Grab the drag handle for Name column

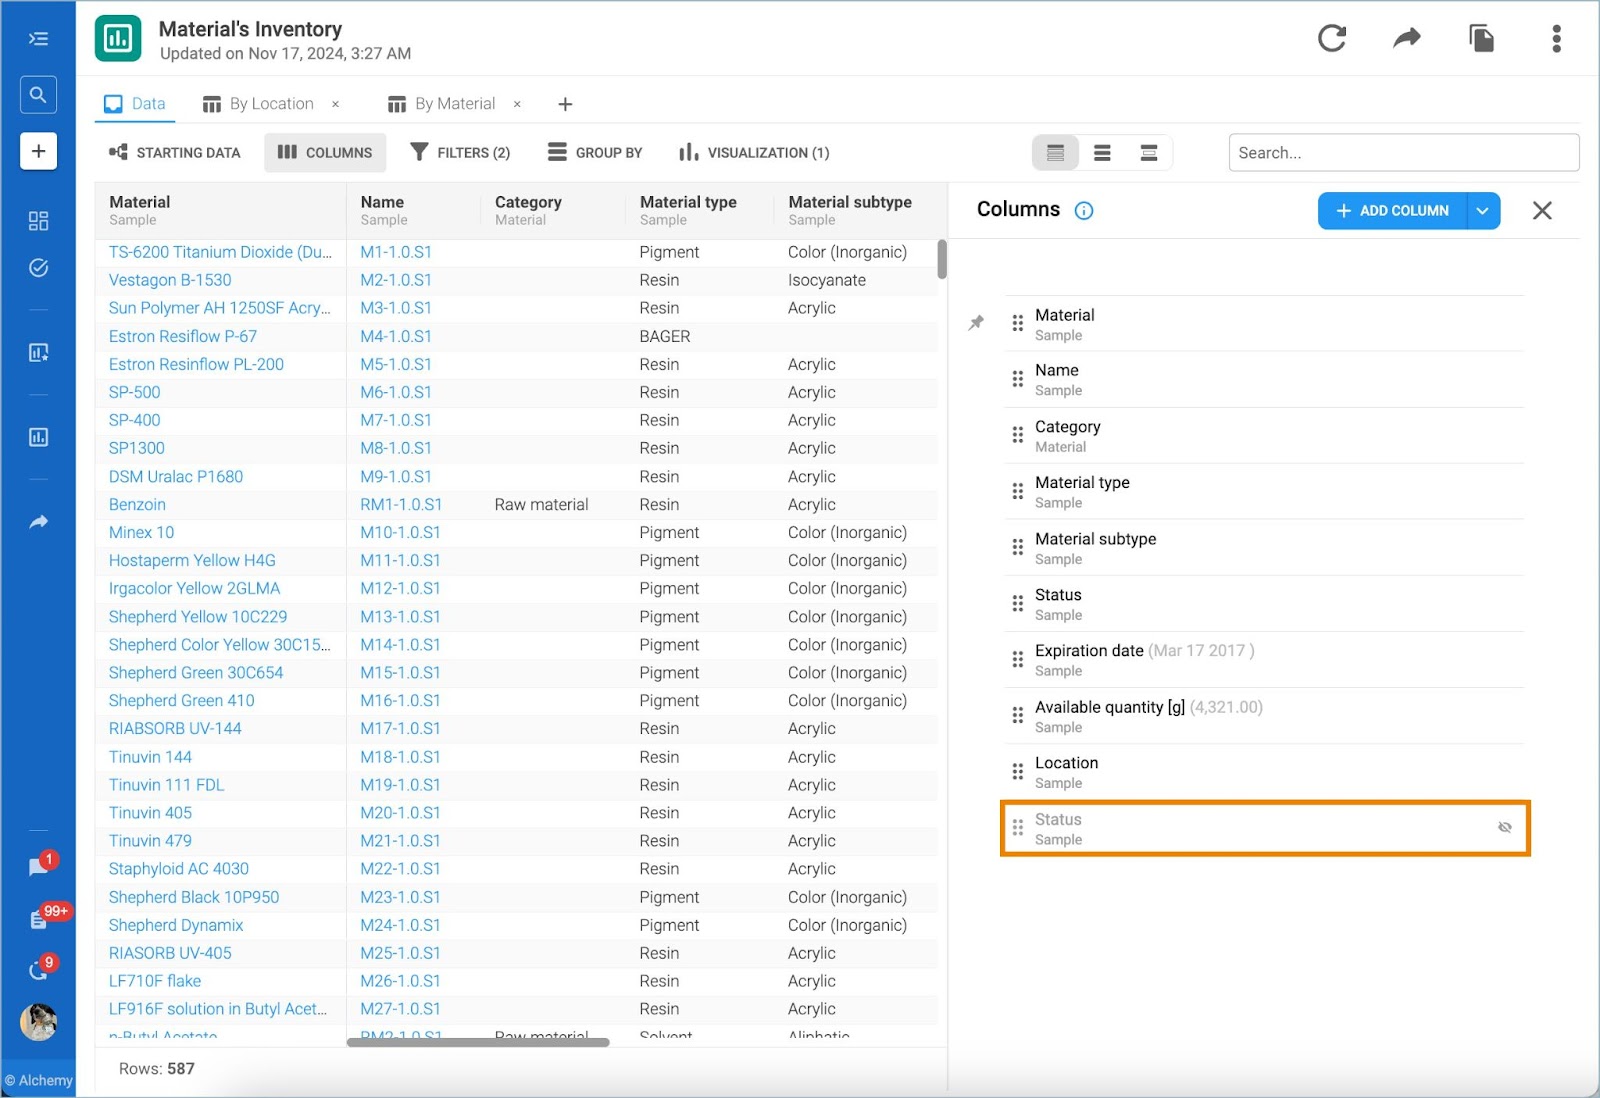point(1018,379)
